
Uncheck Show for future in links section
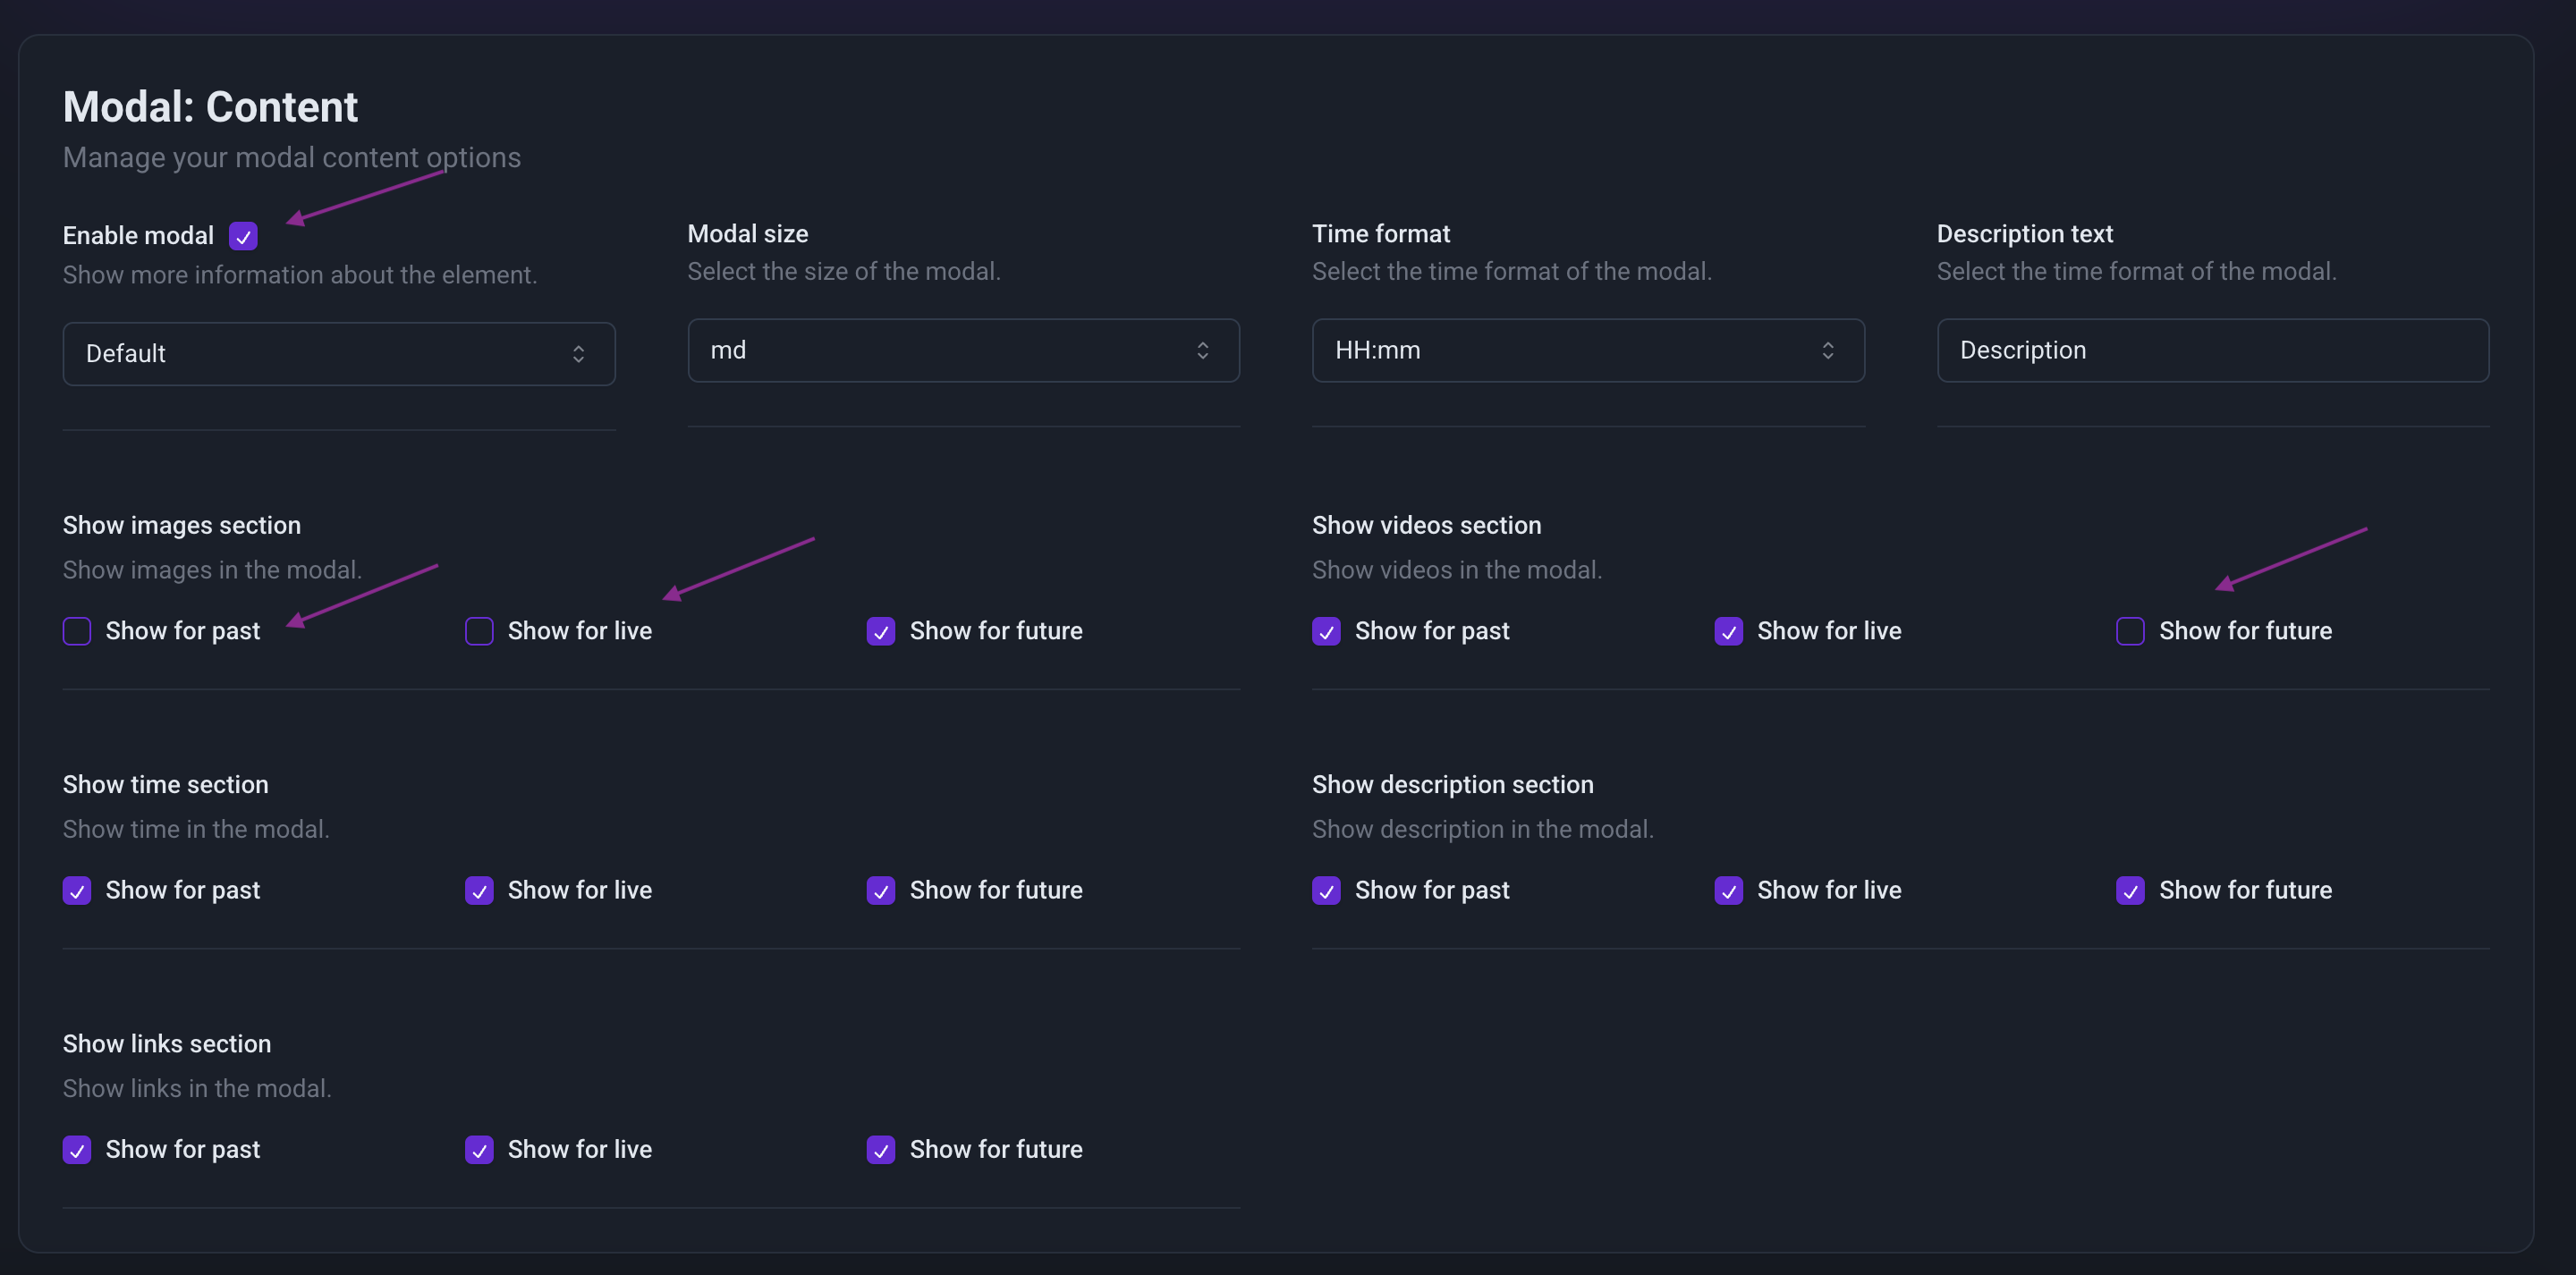(x=881, y=1150)
